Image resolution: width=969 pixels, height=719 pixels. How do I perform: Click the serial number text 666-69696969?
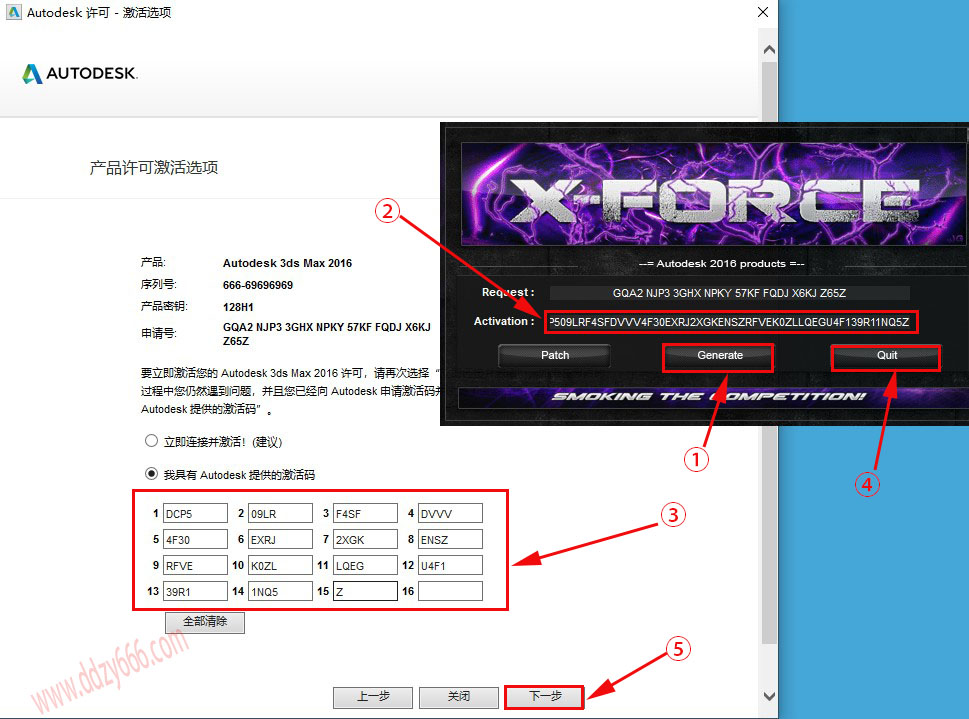[x=258, y=285]
